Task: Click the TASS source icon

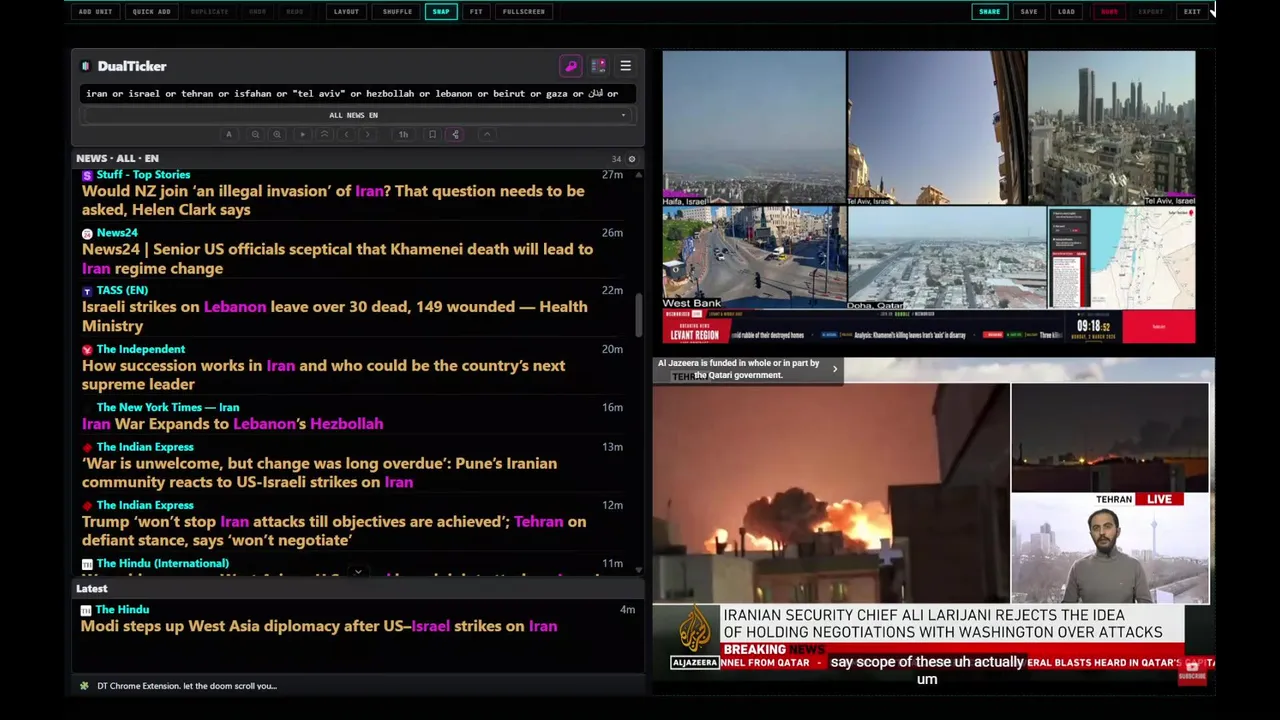Action: (87, 291)
